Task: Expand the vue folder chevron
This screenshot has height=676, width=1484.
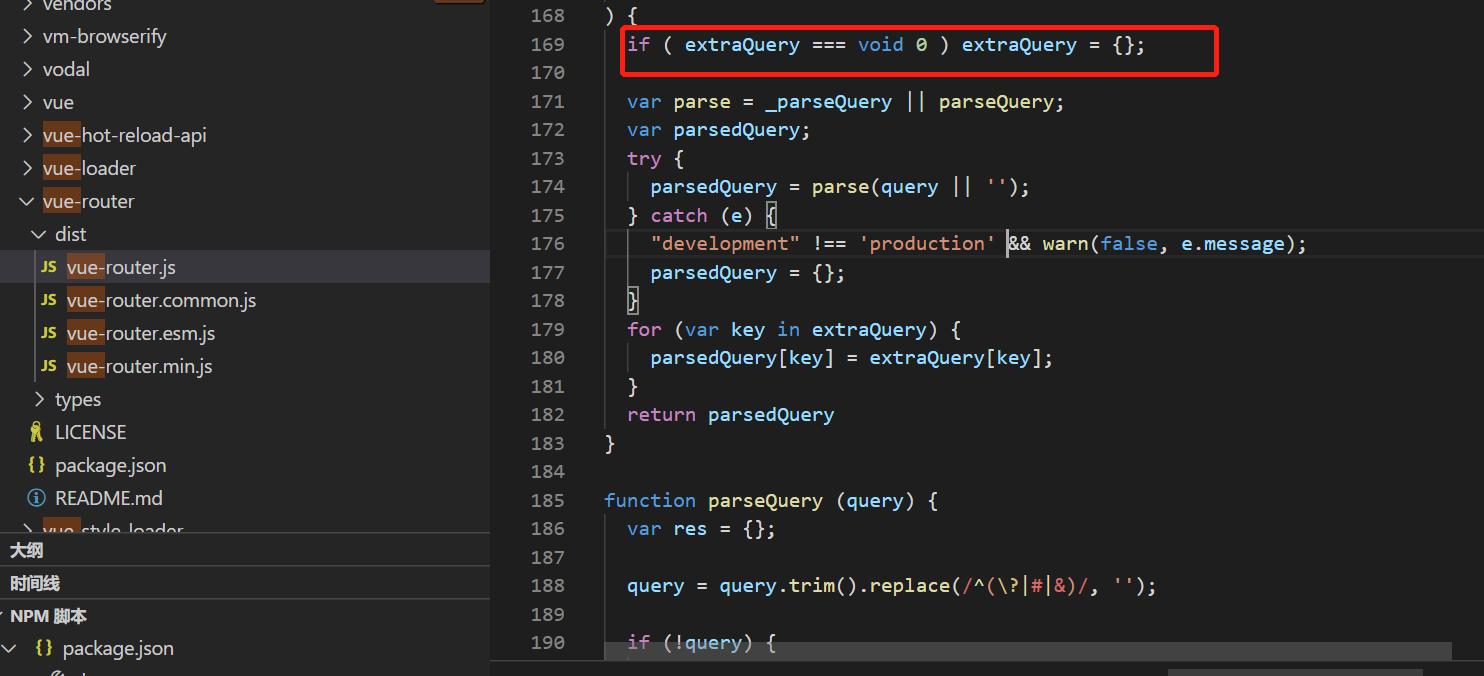Action: (27, 103)
